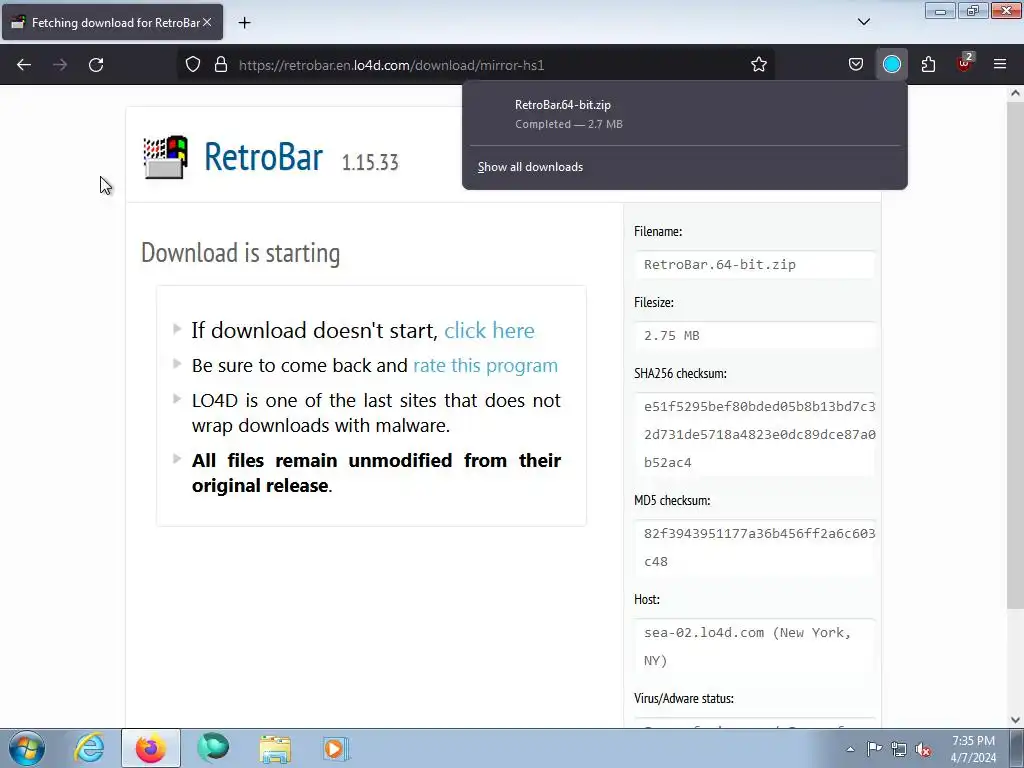Select the Filename field RetroBar.64-bit.zip
This screenshot has width=1024, height=768.
coord(754,264)
